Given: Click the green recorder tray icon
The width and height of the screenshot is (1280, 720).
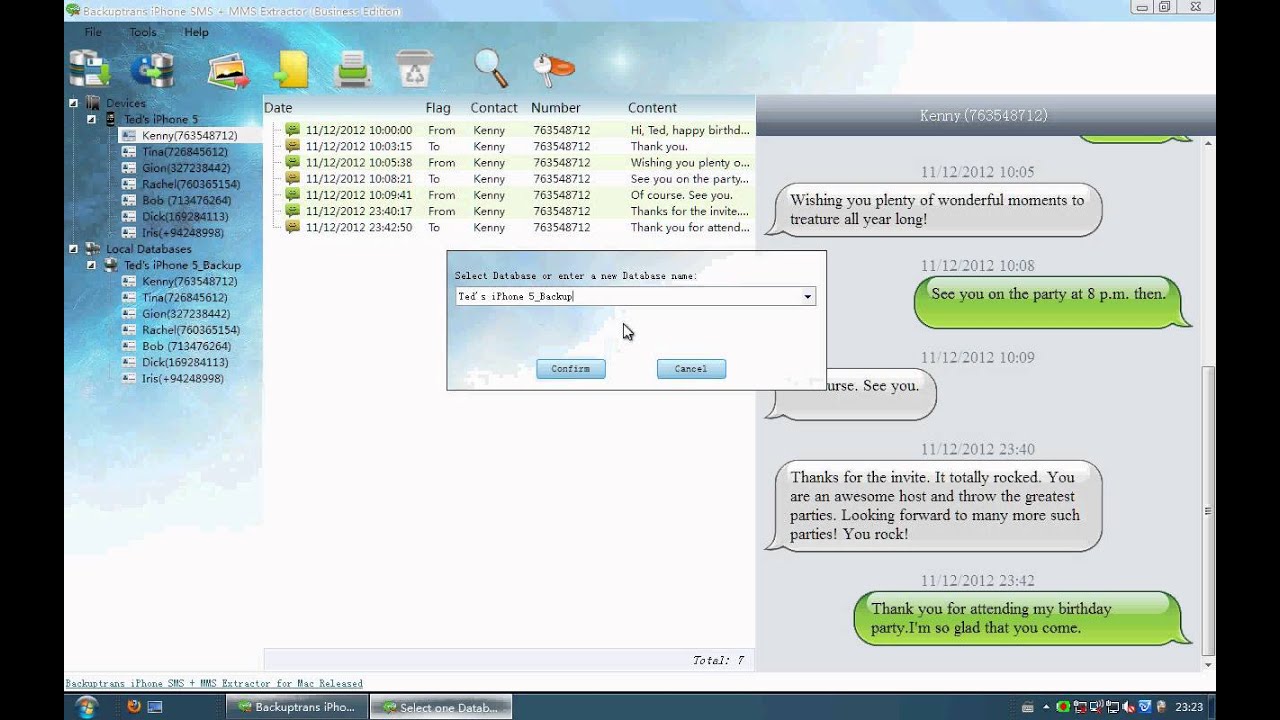Looking at the screenshot, I should (1063, 706).
